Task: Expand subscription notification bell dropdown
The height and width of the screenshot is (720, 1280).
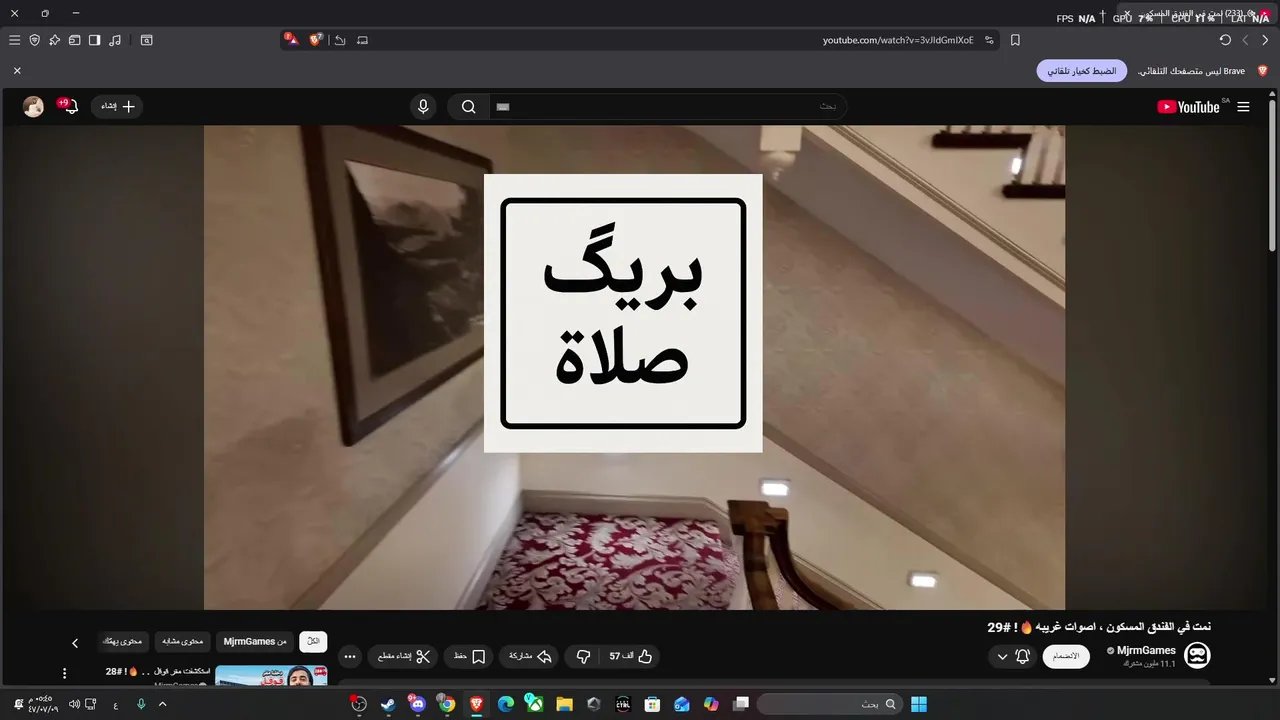Action: click(1012, 656)
